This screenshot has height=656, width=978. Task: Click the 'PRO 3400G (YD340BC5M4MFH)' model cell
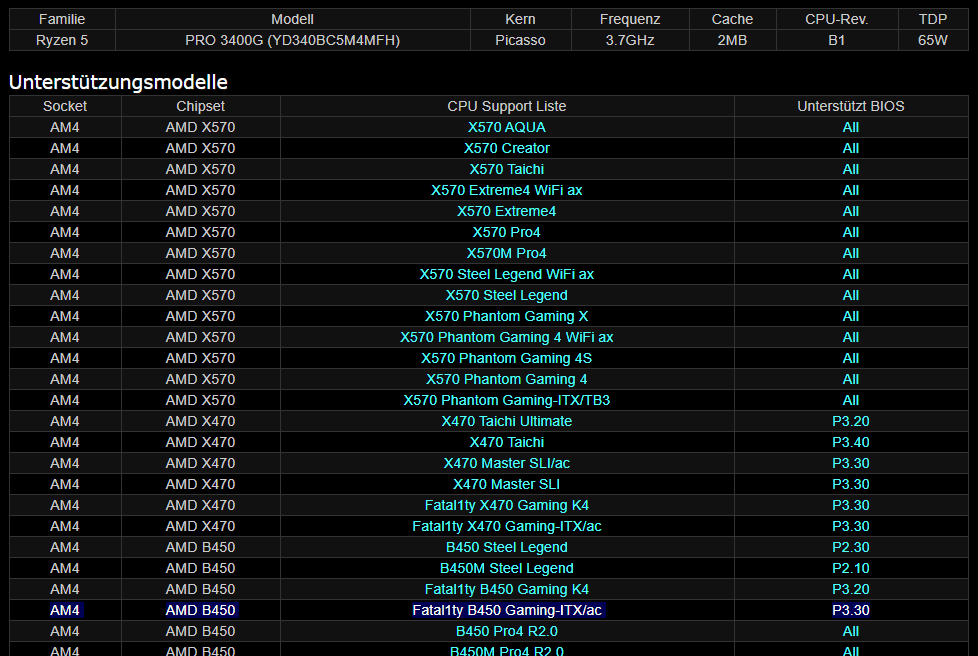(x=293, y=41)
